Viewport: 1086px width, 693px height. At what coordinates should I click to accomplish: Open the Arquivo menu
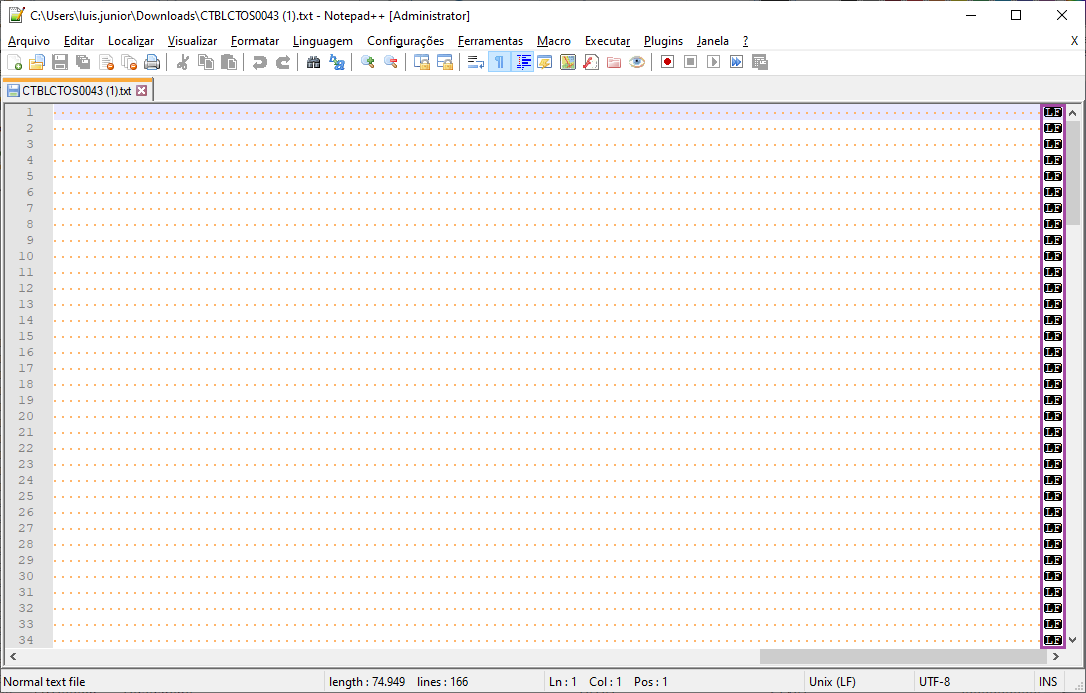pyautogui.click(x=29, y=41)
